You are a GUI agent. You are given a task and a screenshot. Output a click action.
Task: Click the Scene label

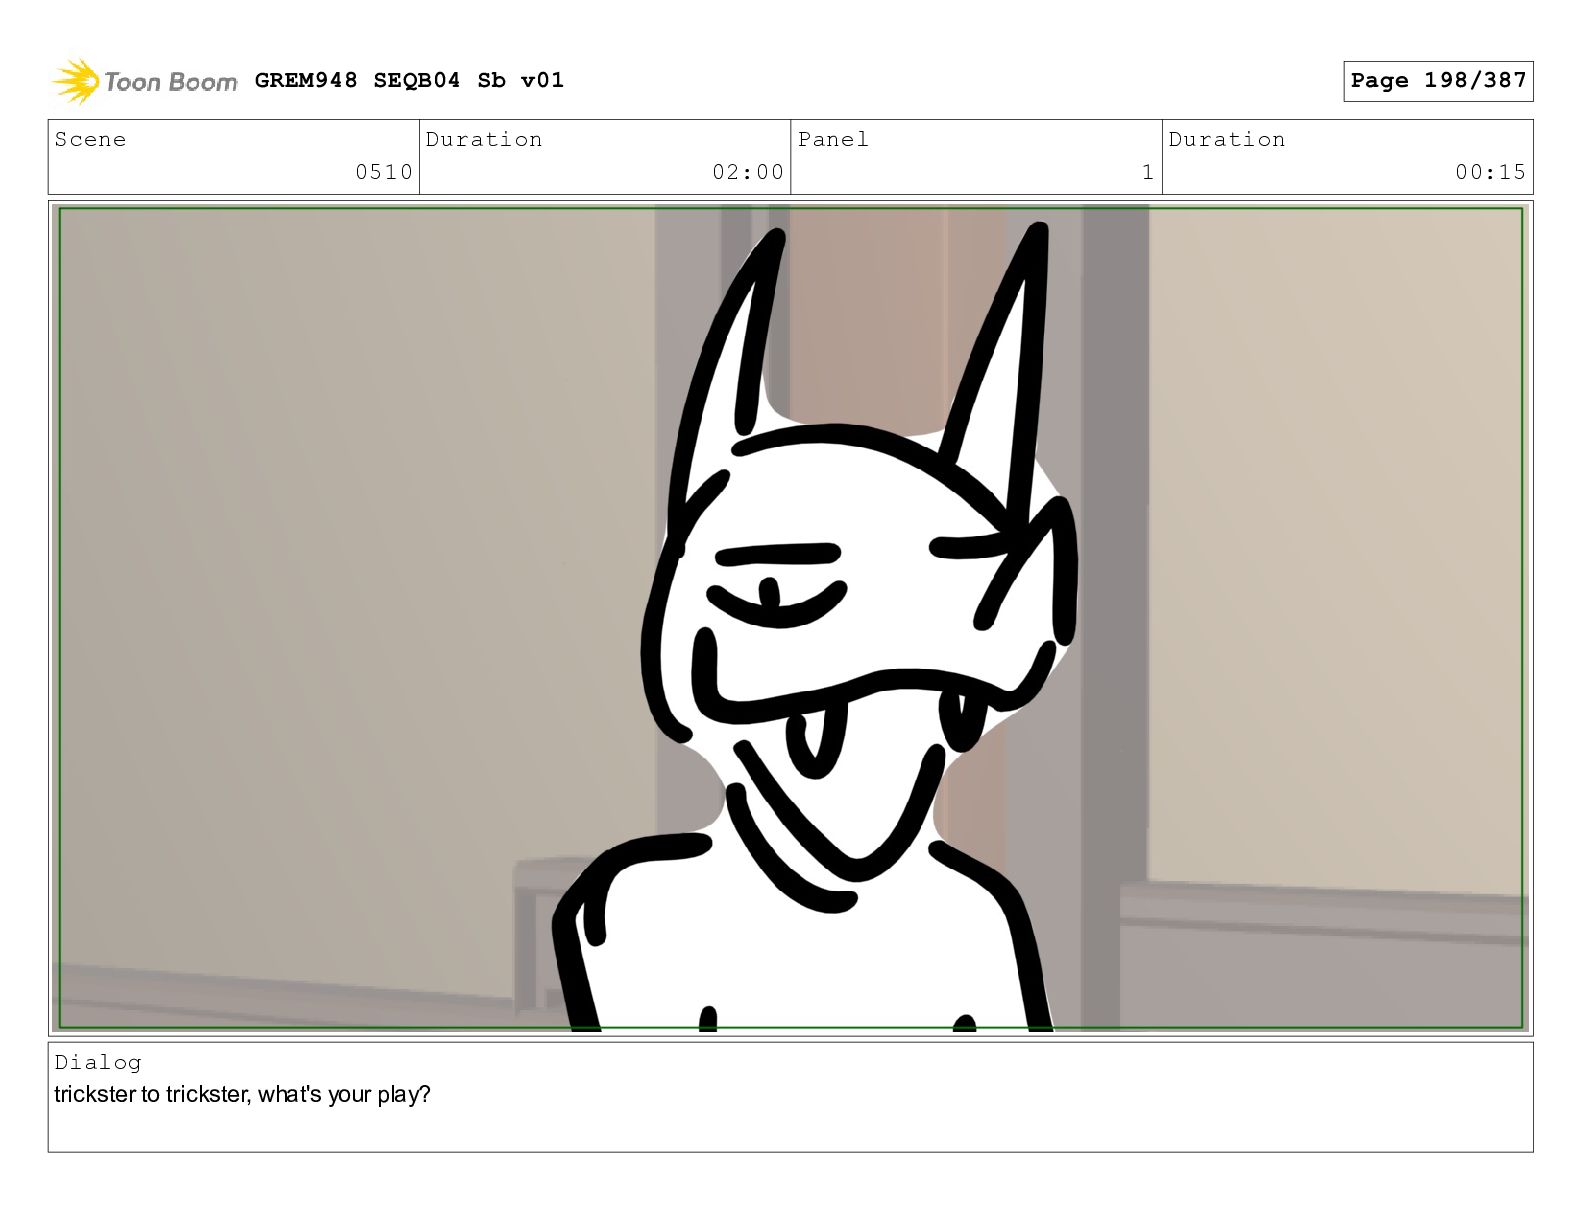pyautogui.click(x=90, y=139)
